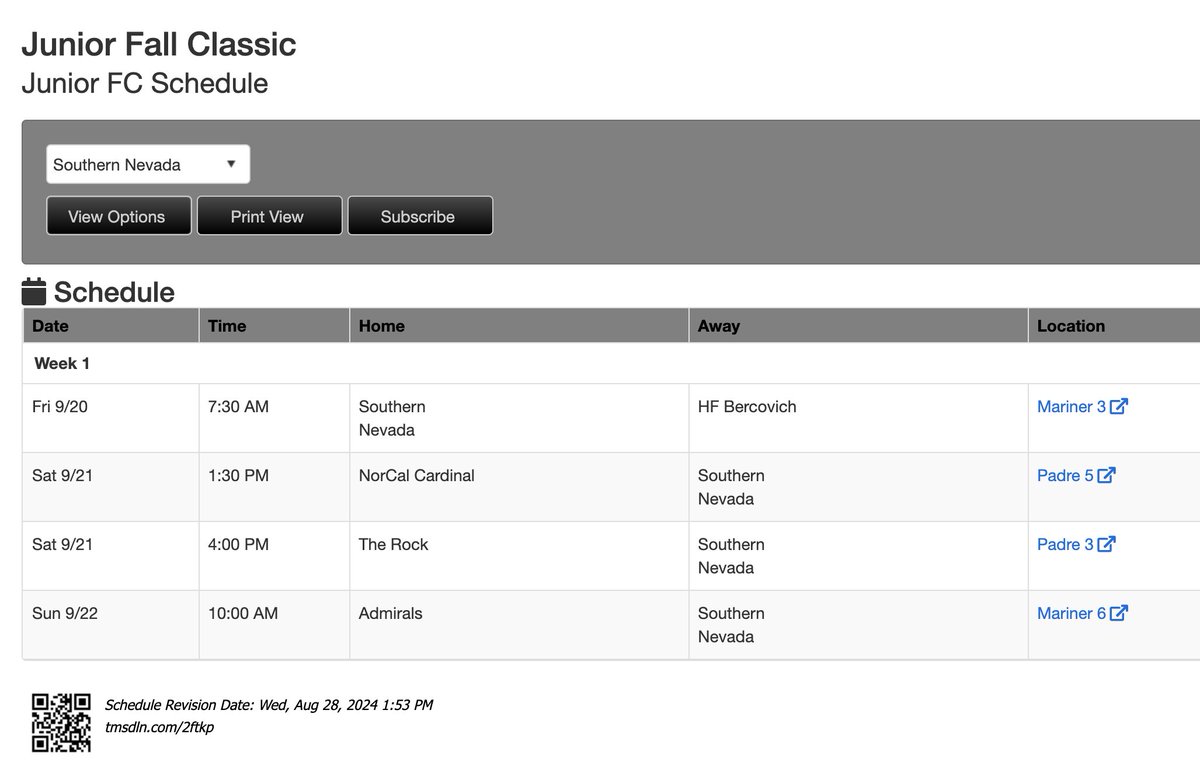The image size is (1200, 776).
Task: Open the View Options menu
Action: 118,215
